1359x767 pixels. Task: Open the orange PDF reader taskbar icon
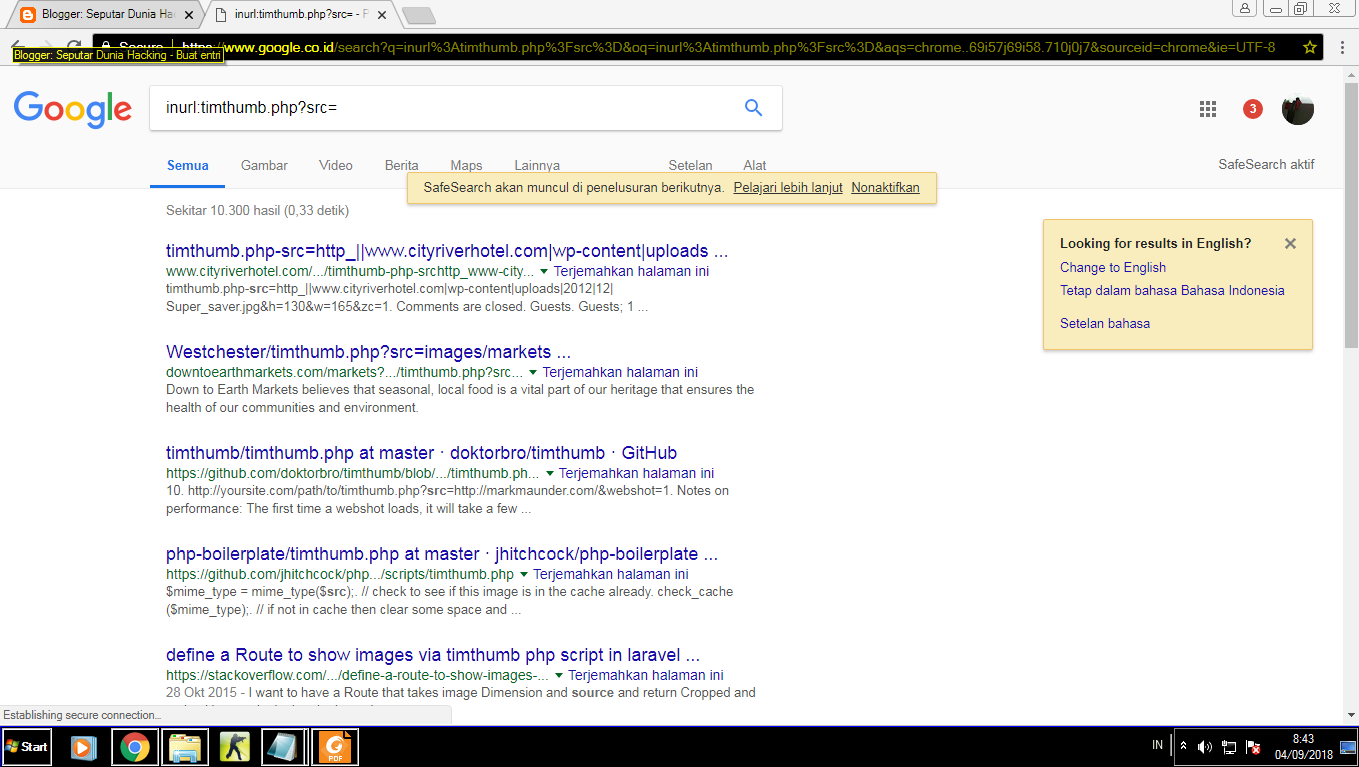pyautogui.click(x=335, y=747)
